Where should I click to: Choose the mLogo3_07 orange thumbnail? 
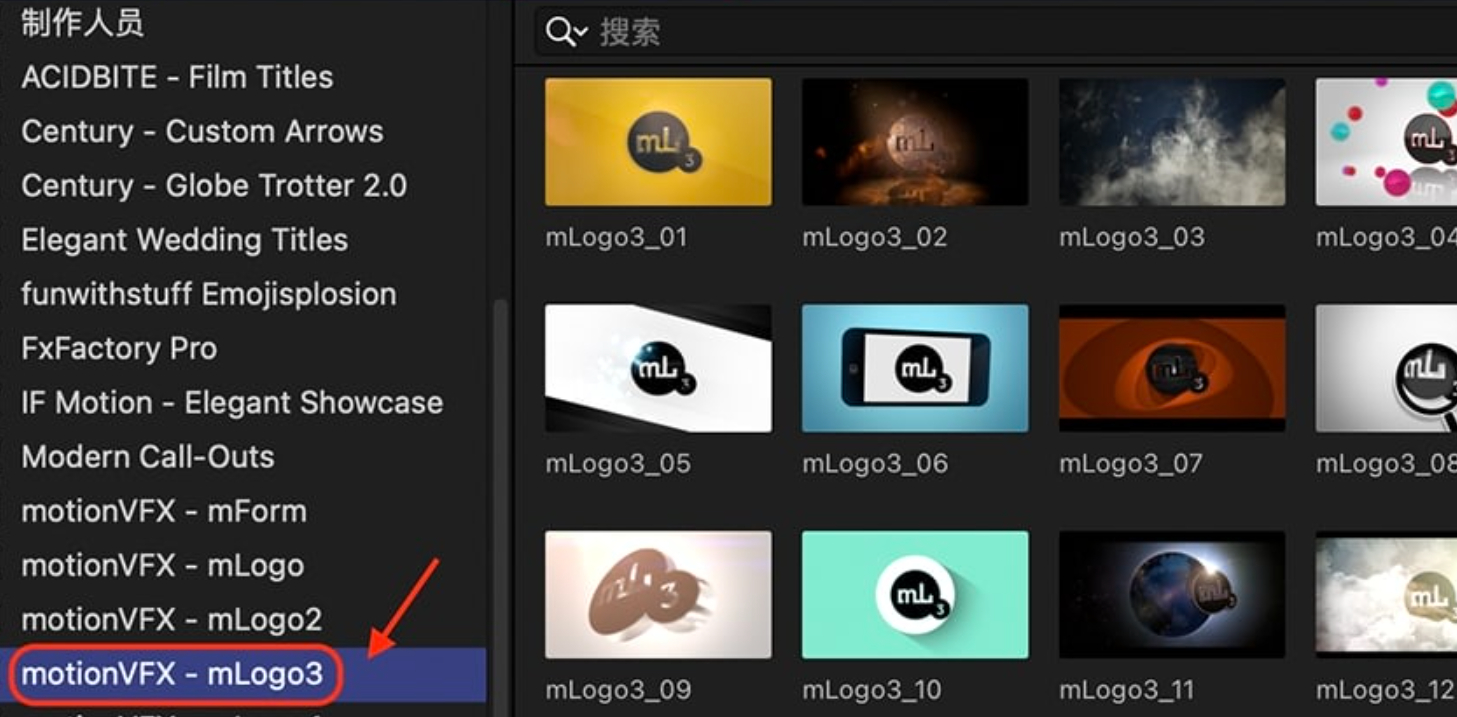click(1172, 368)
